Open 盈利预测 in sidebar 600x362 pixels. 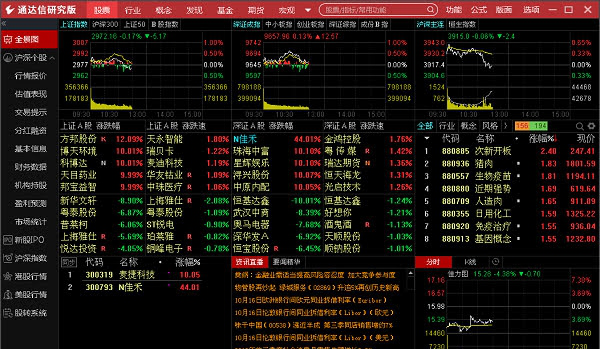point(31,204)
